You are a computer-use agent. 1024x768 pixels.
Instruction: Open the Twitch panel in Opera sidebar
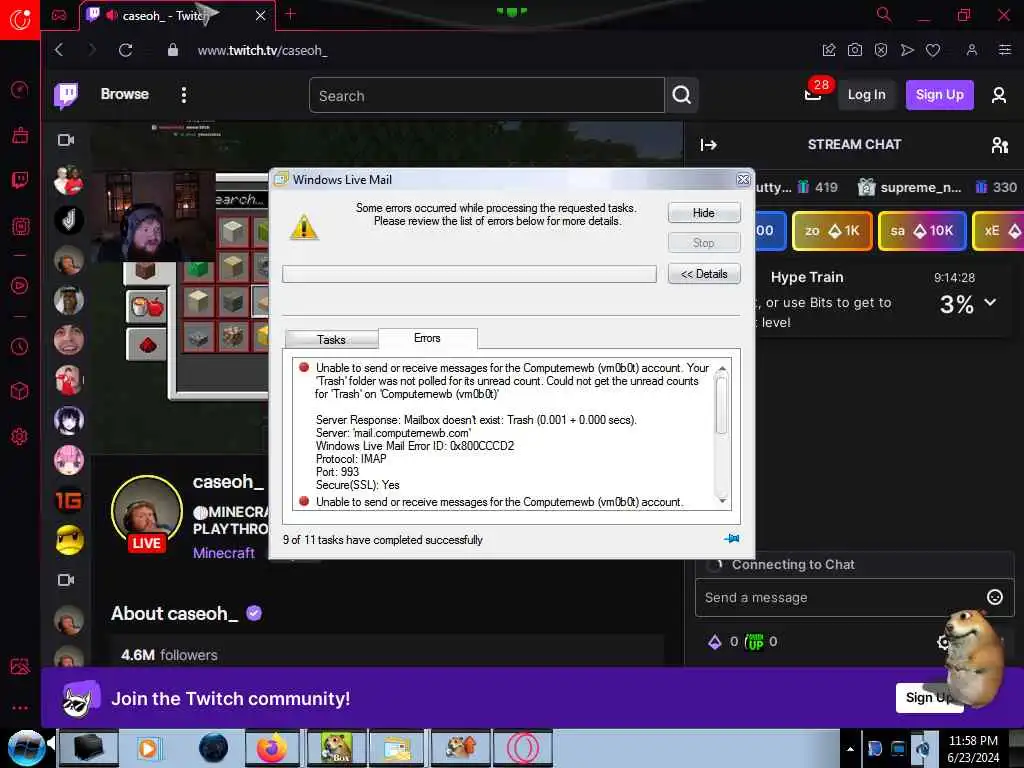(x=20, y=180)
